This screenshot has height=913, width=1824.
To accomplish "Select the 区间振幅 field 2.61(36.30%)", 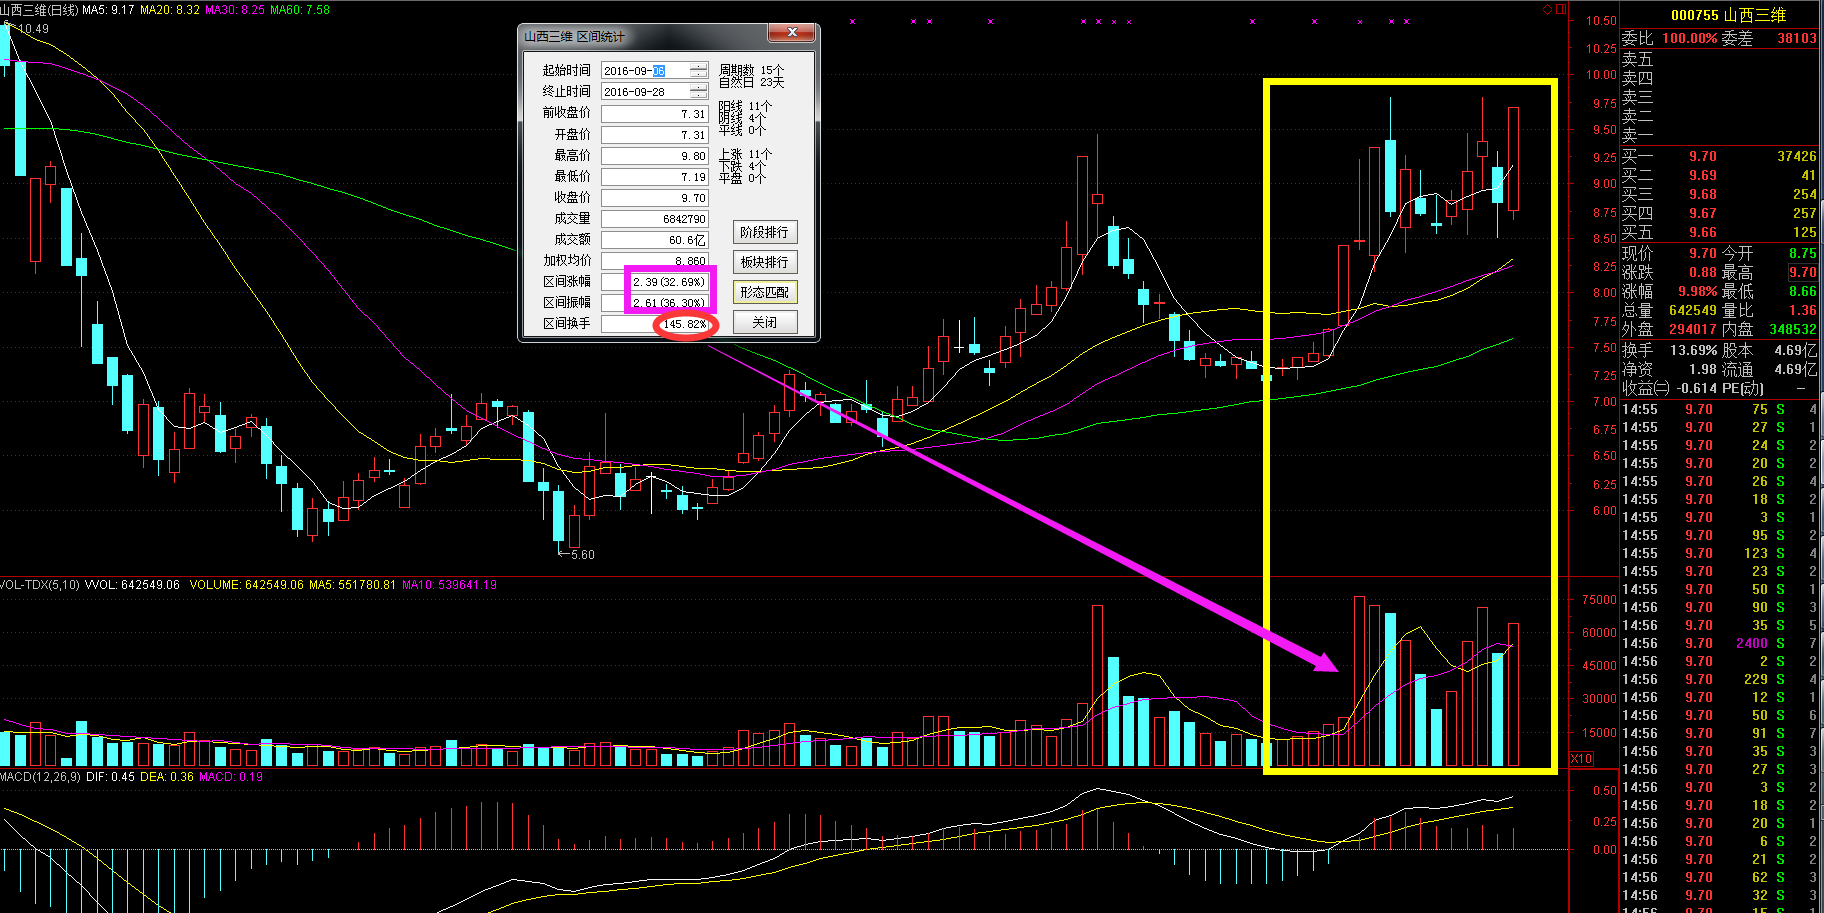I will point(655,303).
